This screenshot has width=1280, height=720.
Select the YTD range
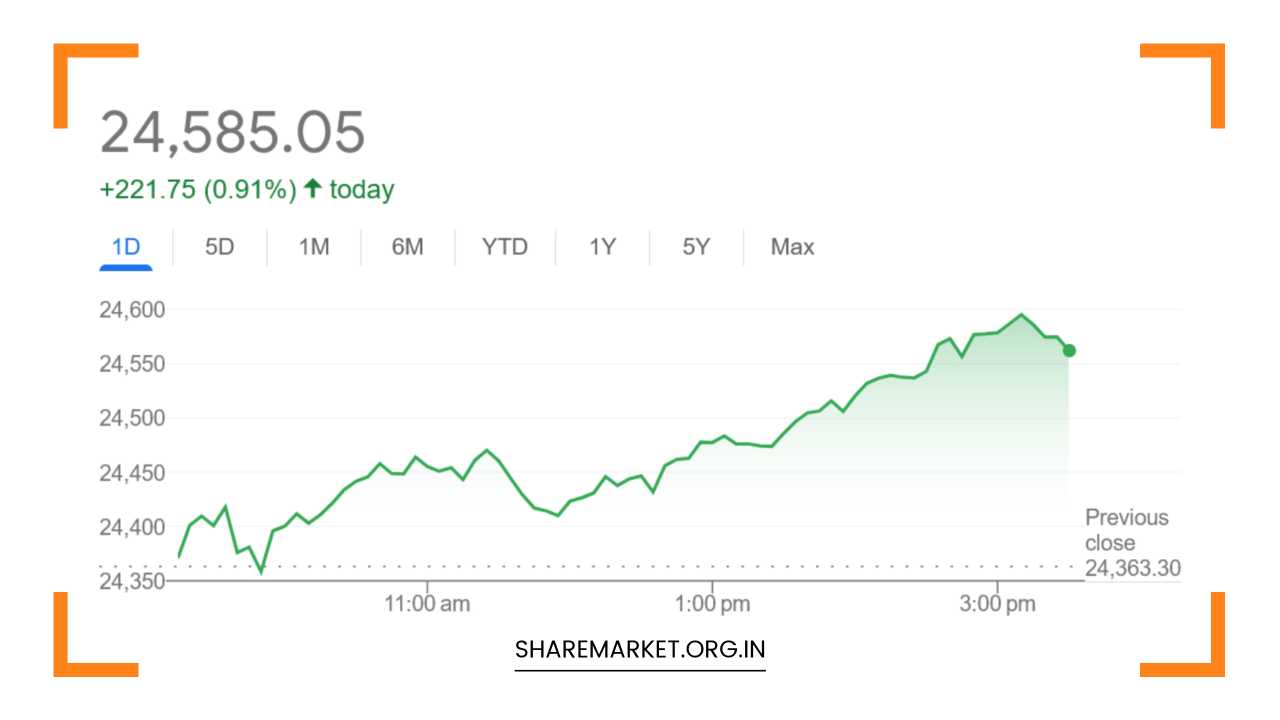pos(504,246)
